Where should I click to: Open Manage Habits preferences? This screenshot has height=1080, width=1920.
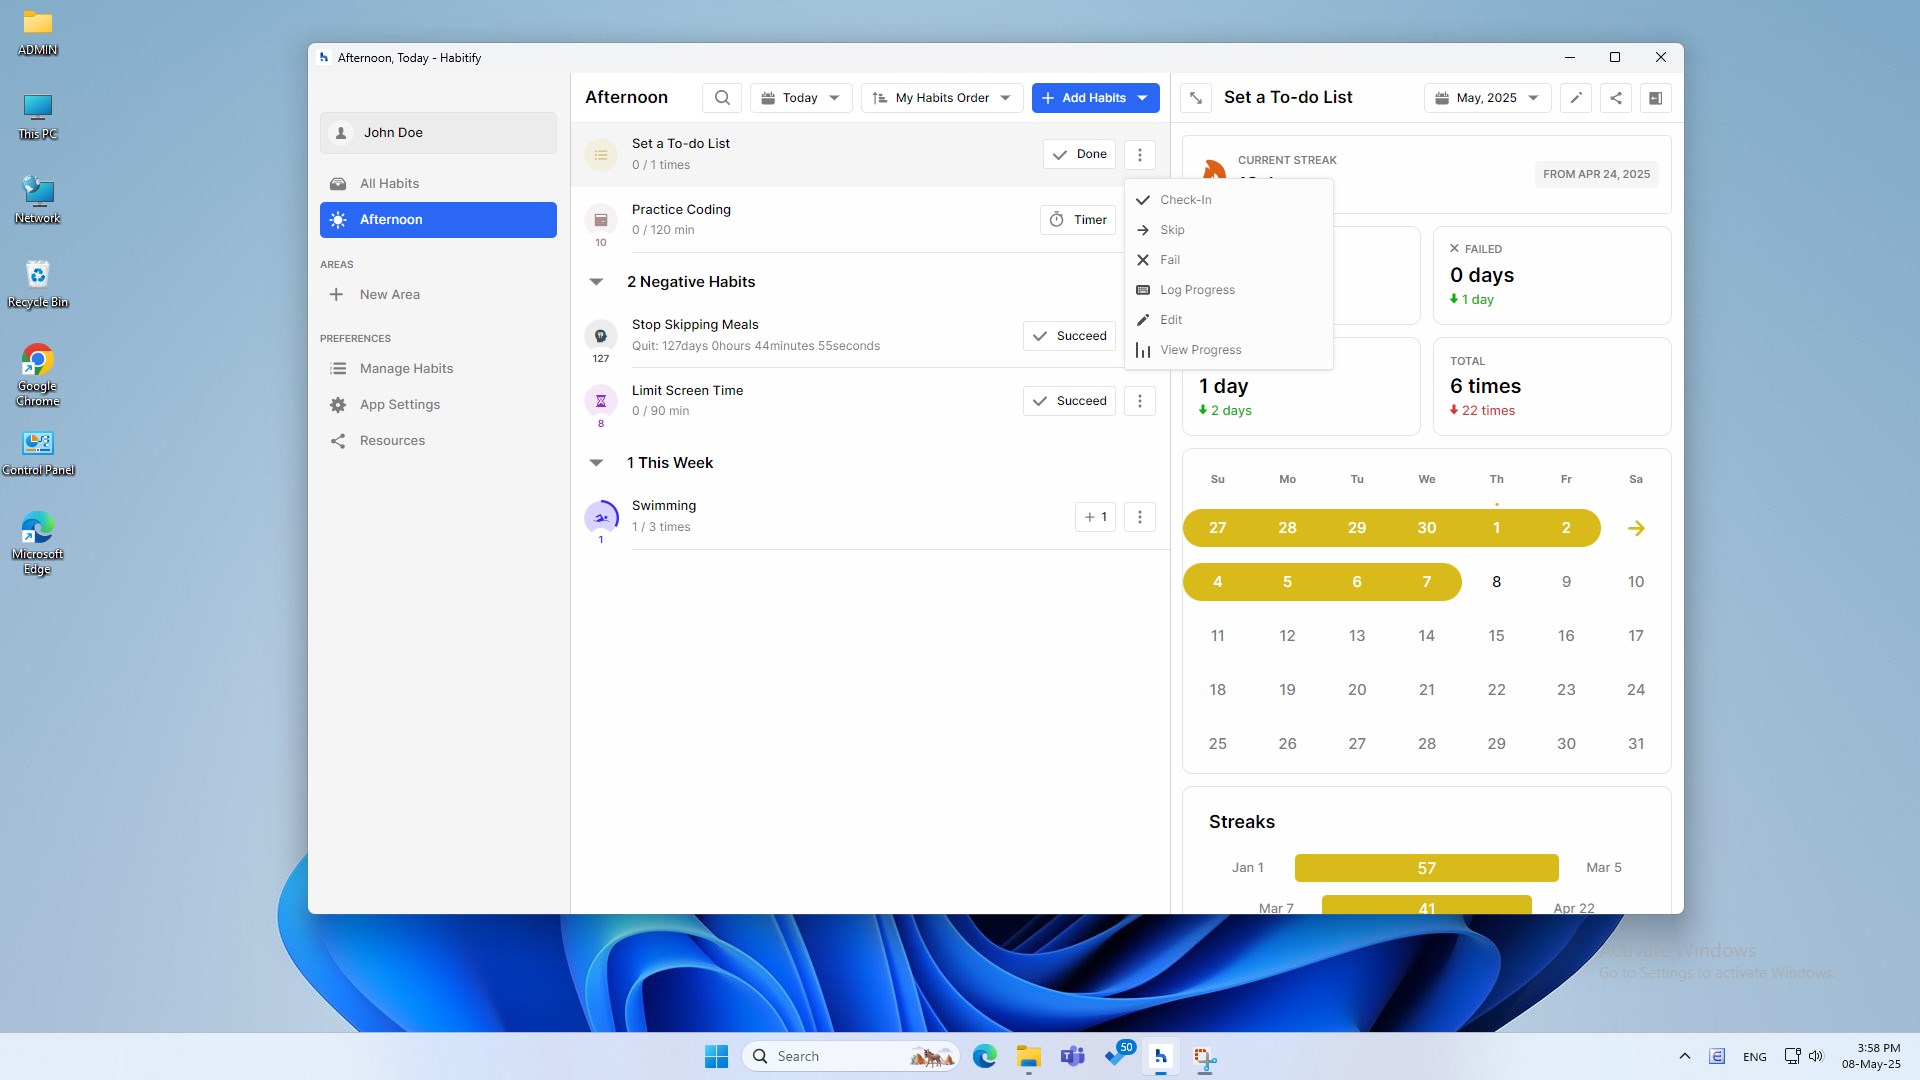(x=438, y=369)
